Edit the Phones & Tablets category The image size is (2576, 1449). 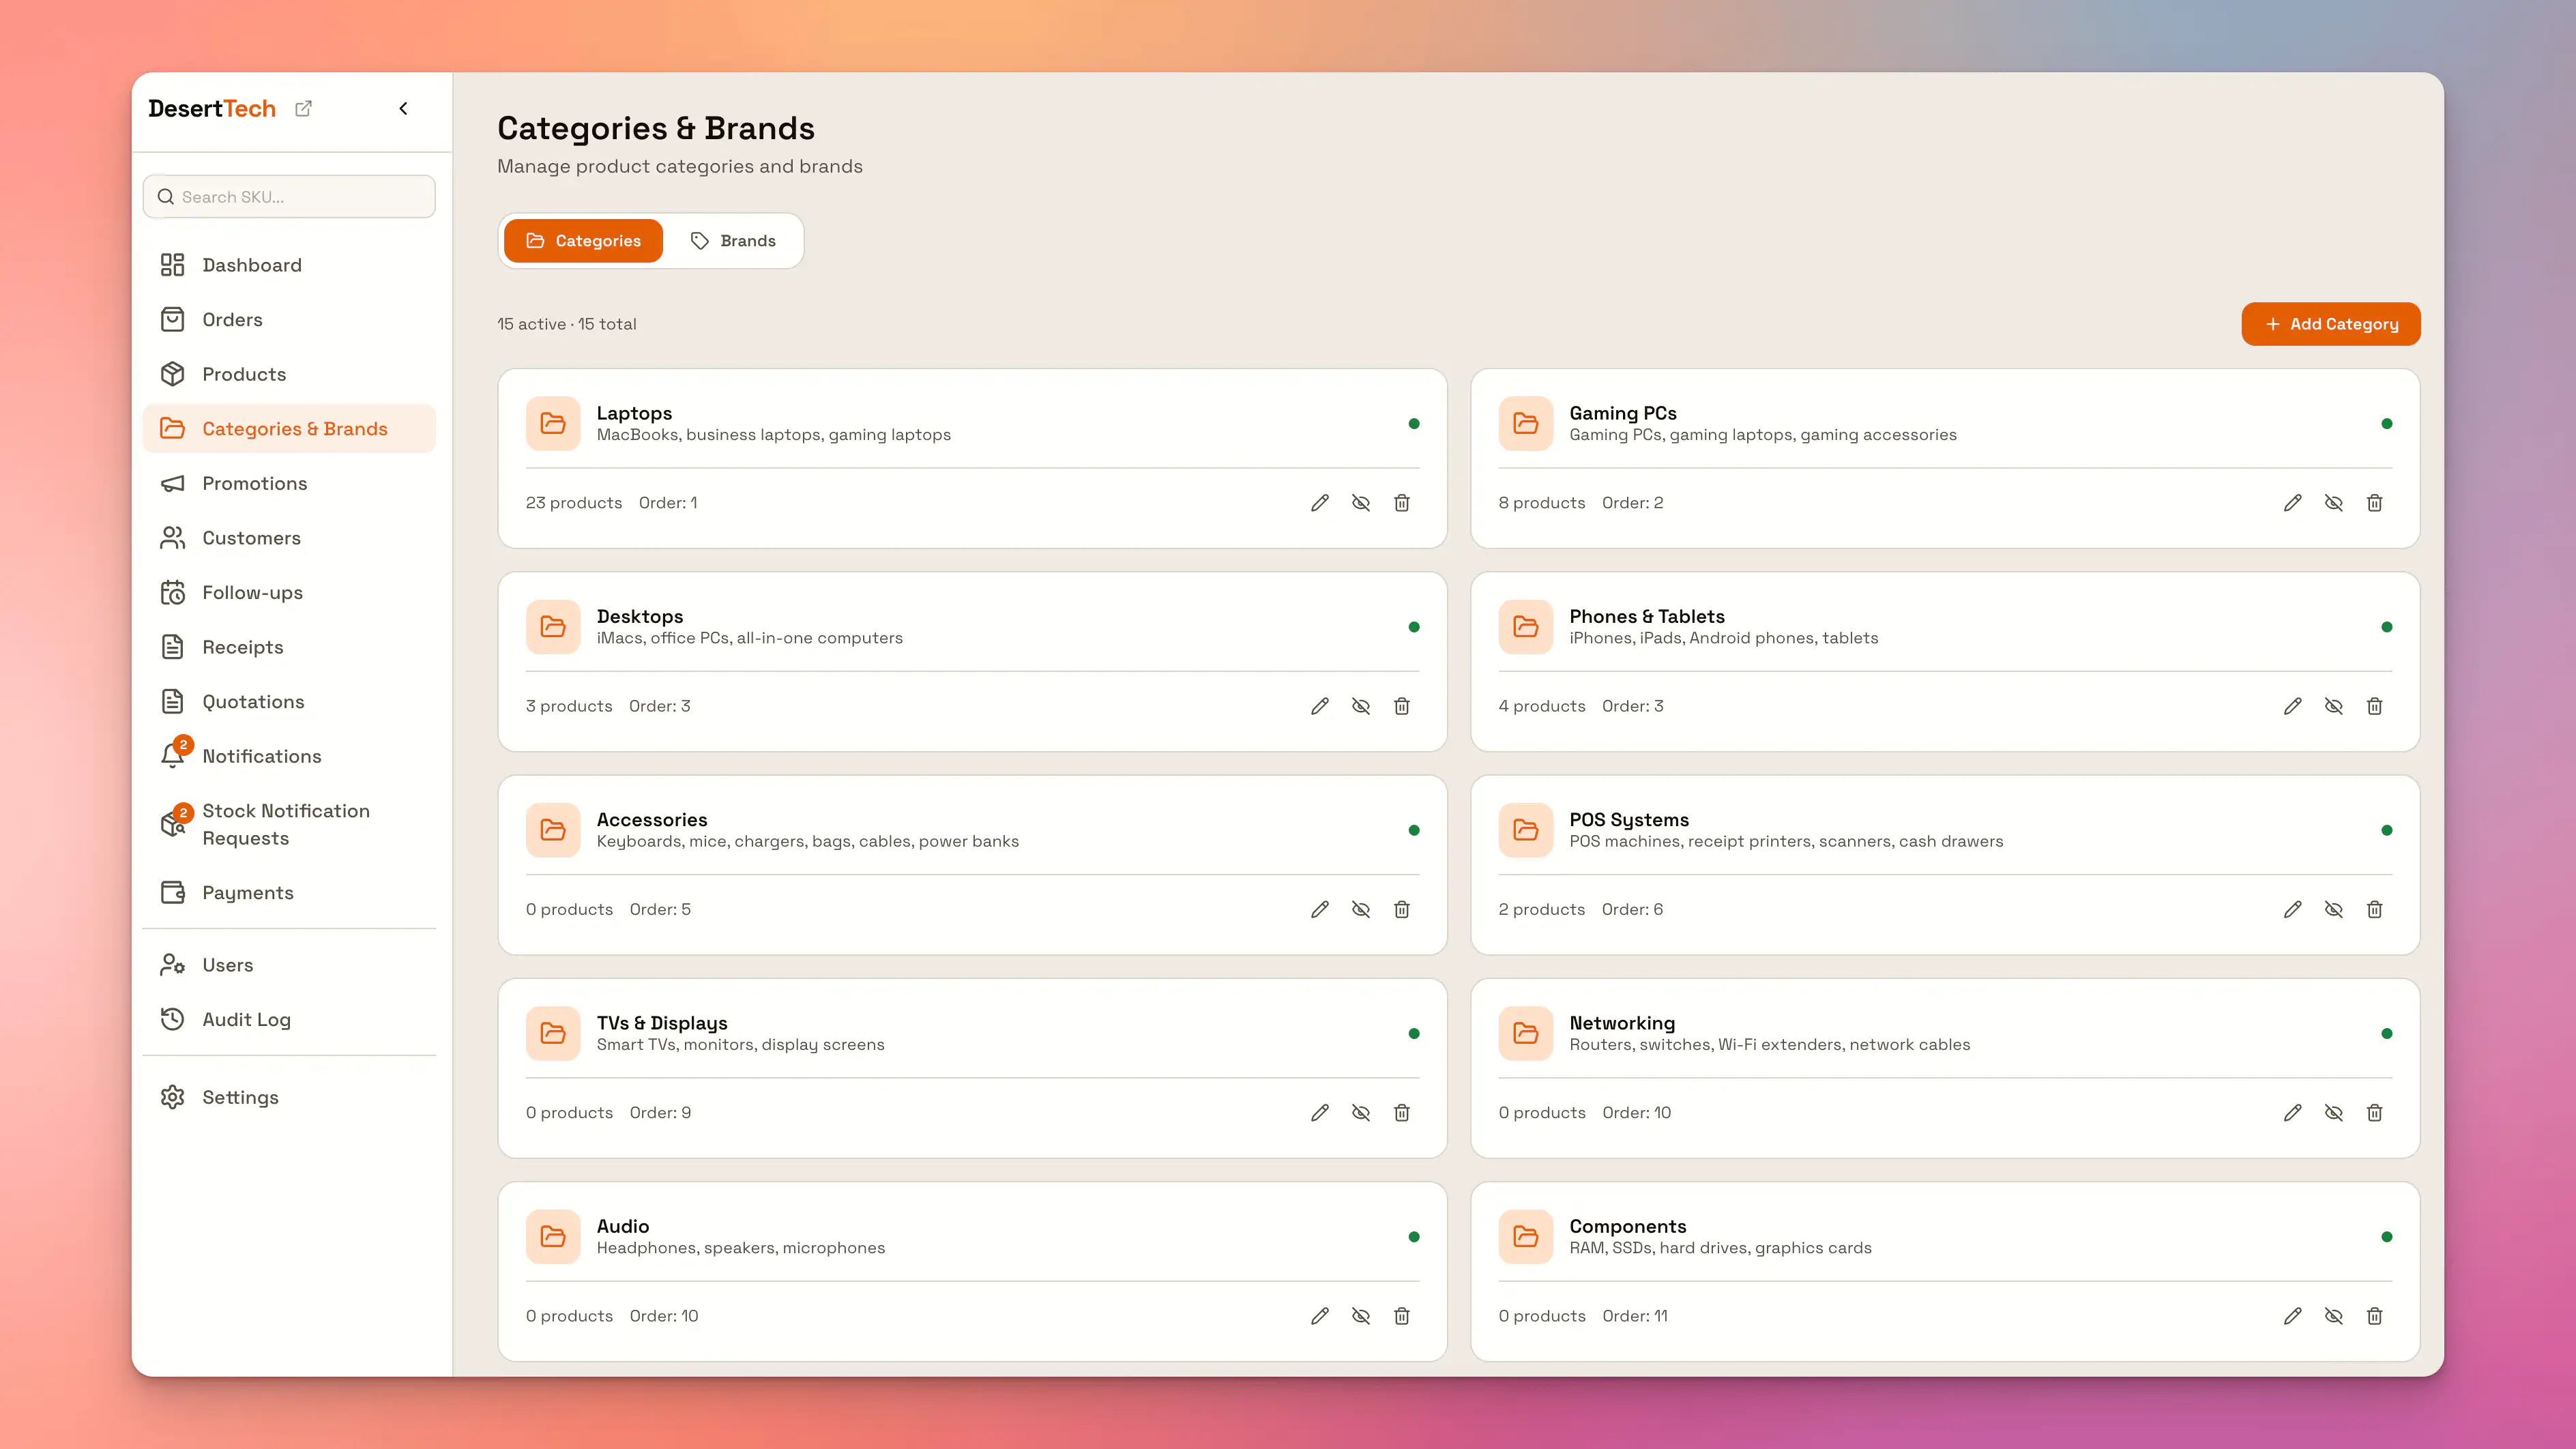click(2293, 706)
